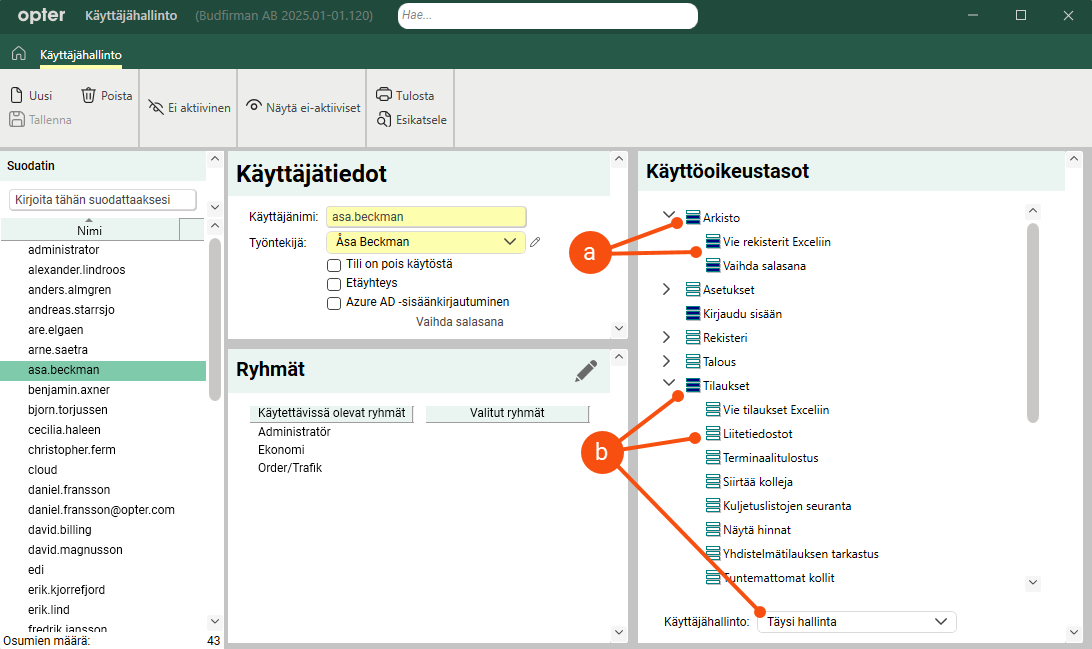Open the Työntekijä dropdown
The image size is (1092, 649).
click(510, 241)
